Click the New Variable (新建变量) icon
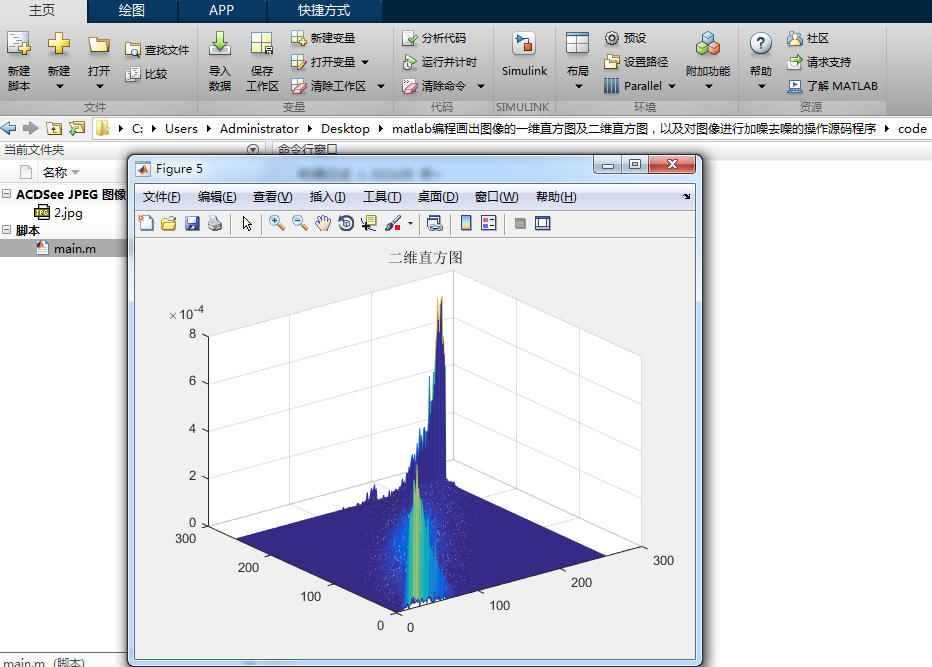This screenshot has height=667, width=932. pos(298,38)
